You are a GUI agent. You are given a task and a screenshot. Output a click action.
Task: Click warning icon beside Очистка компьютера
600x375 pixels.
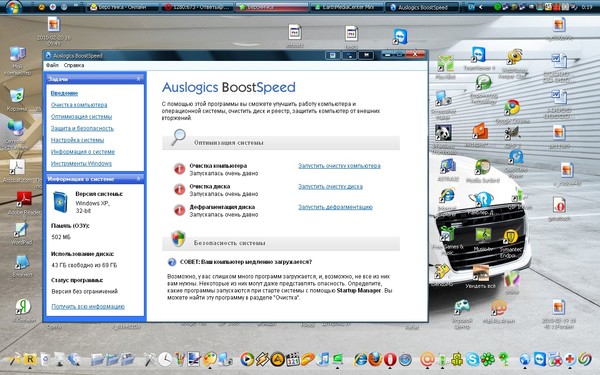(x=179, y=169)
